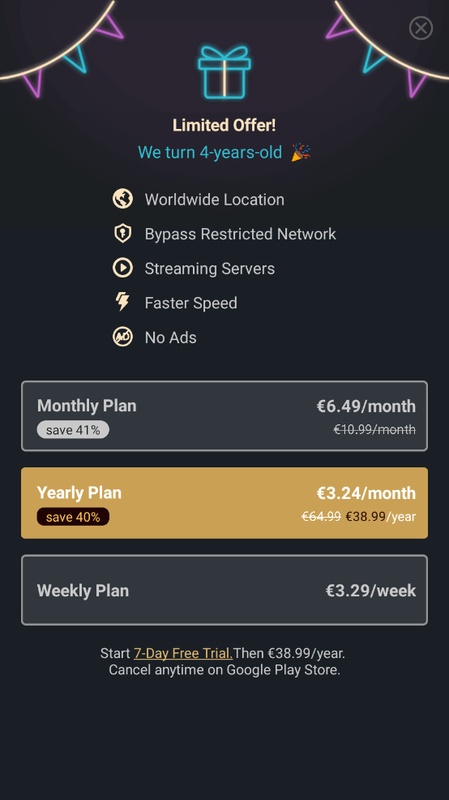
Task: Open the 7-Day Free Trial link
Action: tap(183, 653)
